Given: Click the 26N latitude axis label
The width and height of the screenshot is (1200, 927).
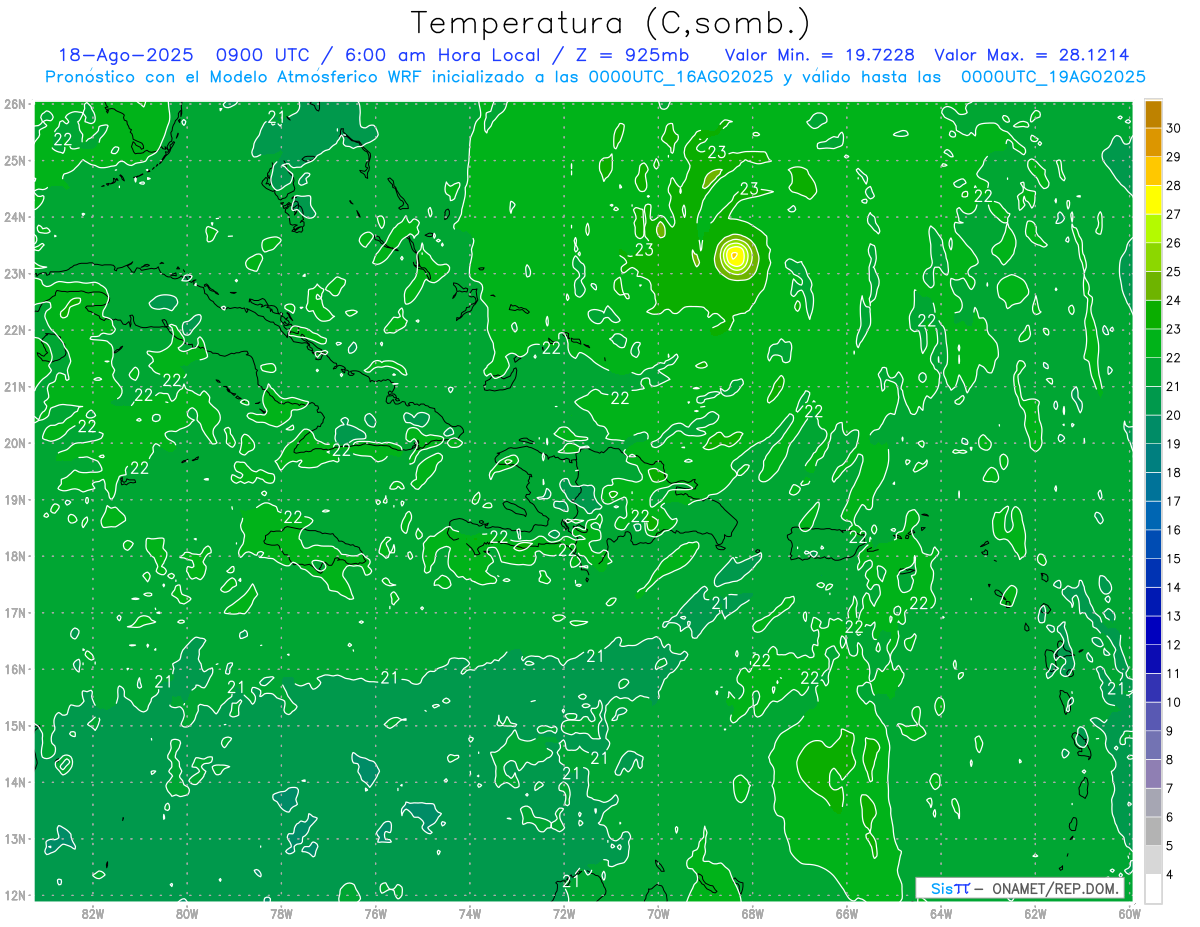Looking at the screenshot, I should click(15, 103).
